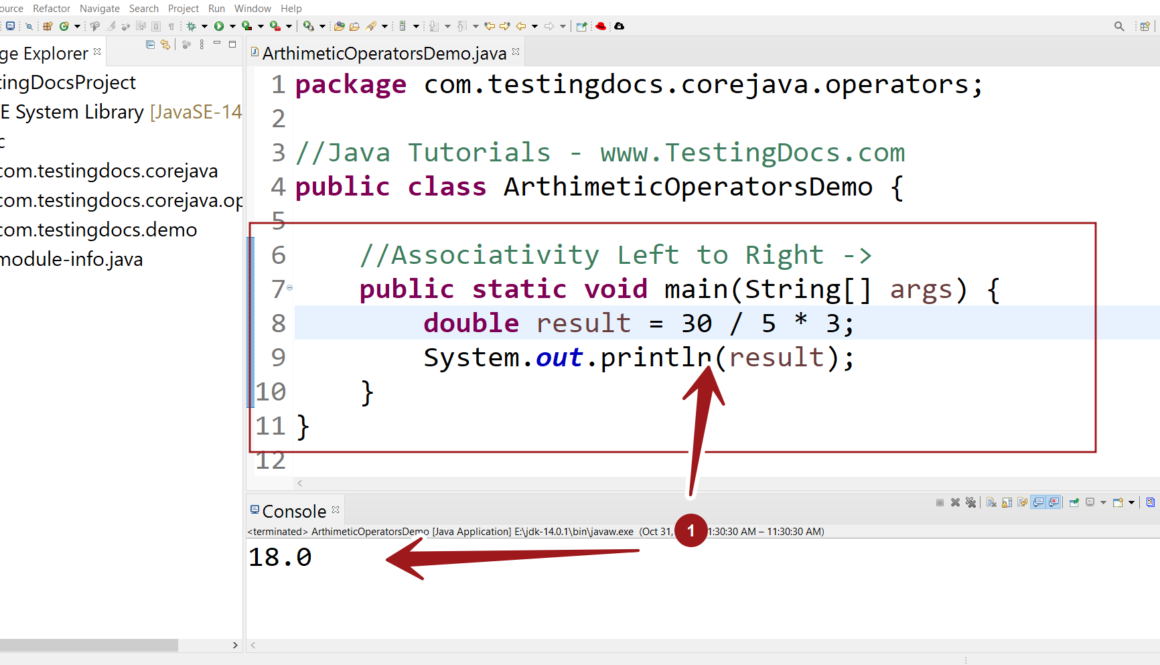1160x665 pixels.
Task: Click the Search magnifier icon at top right
Action: pyautogui.click(x=1119, y=26)
